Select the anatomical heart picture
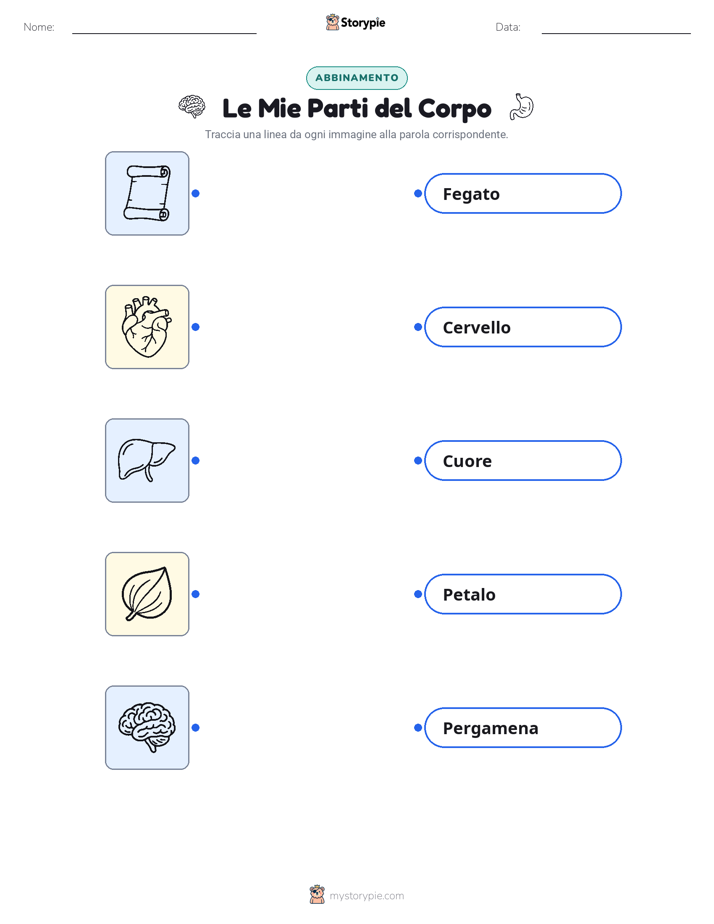 coord(147,327)
